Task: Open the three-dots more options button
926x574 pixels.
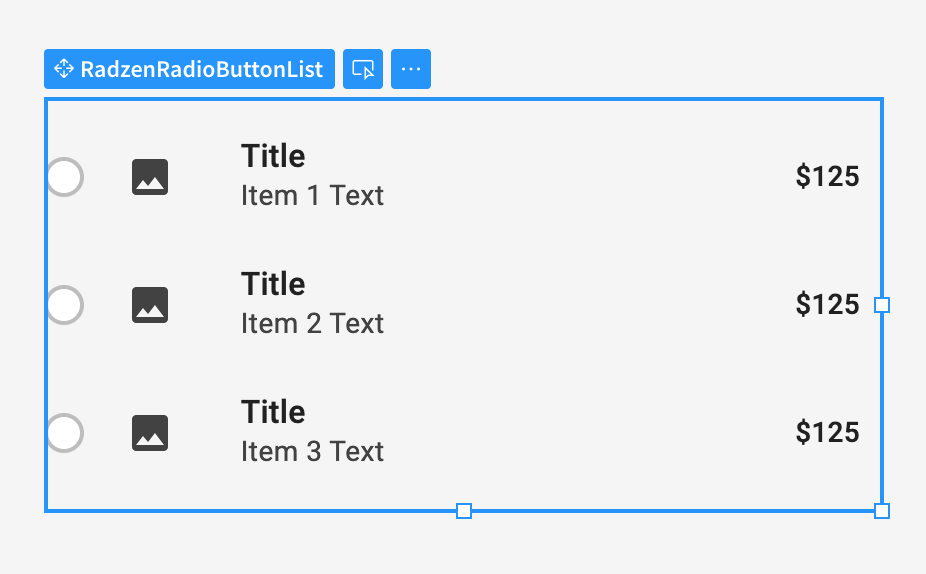Action: (x=411, y=69)
